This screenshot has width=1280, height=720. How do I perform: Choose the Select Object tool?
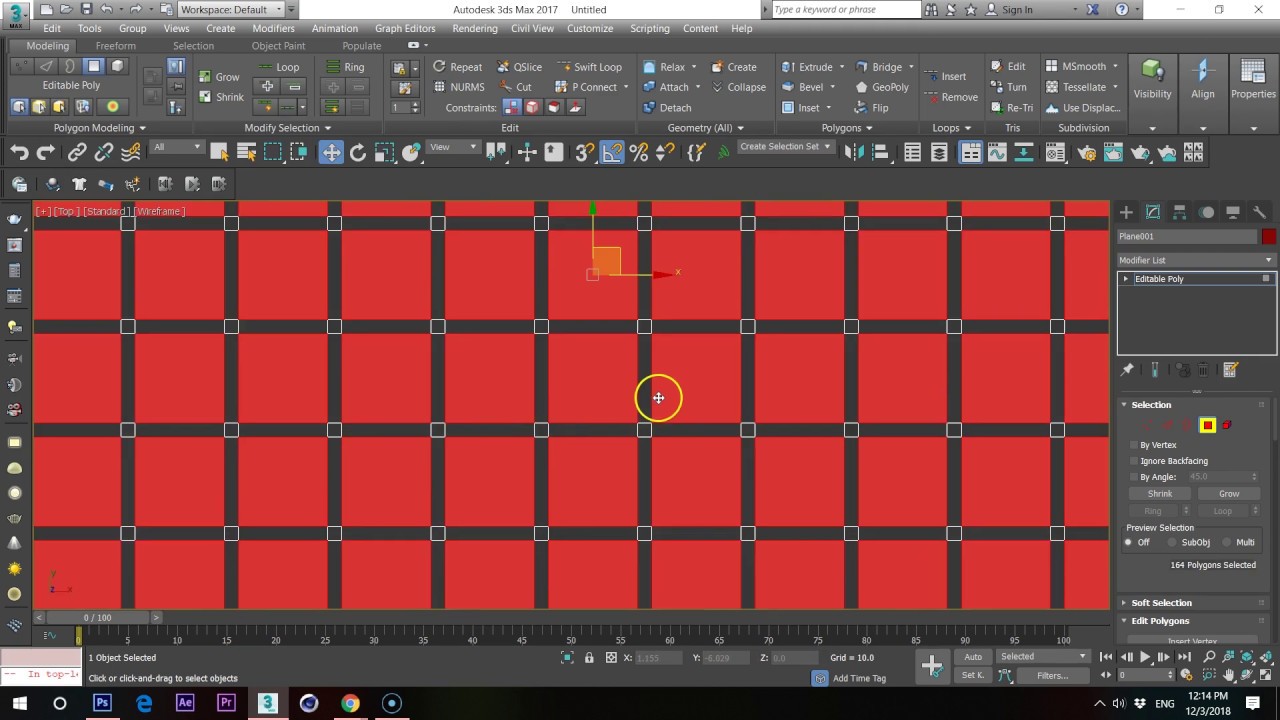219,152
